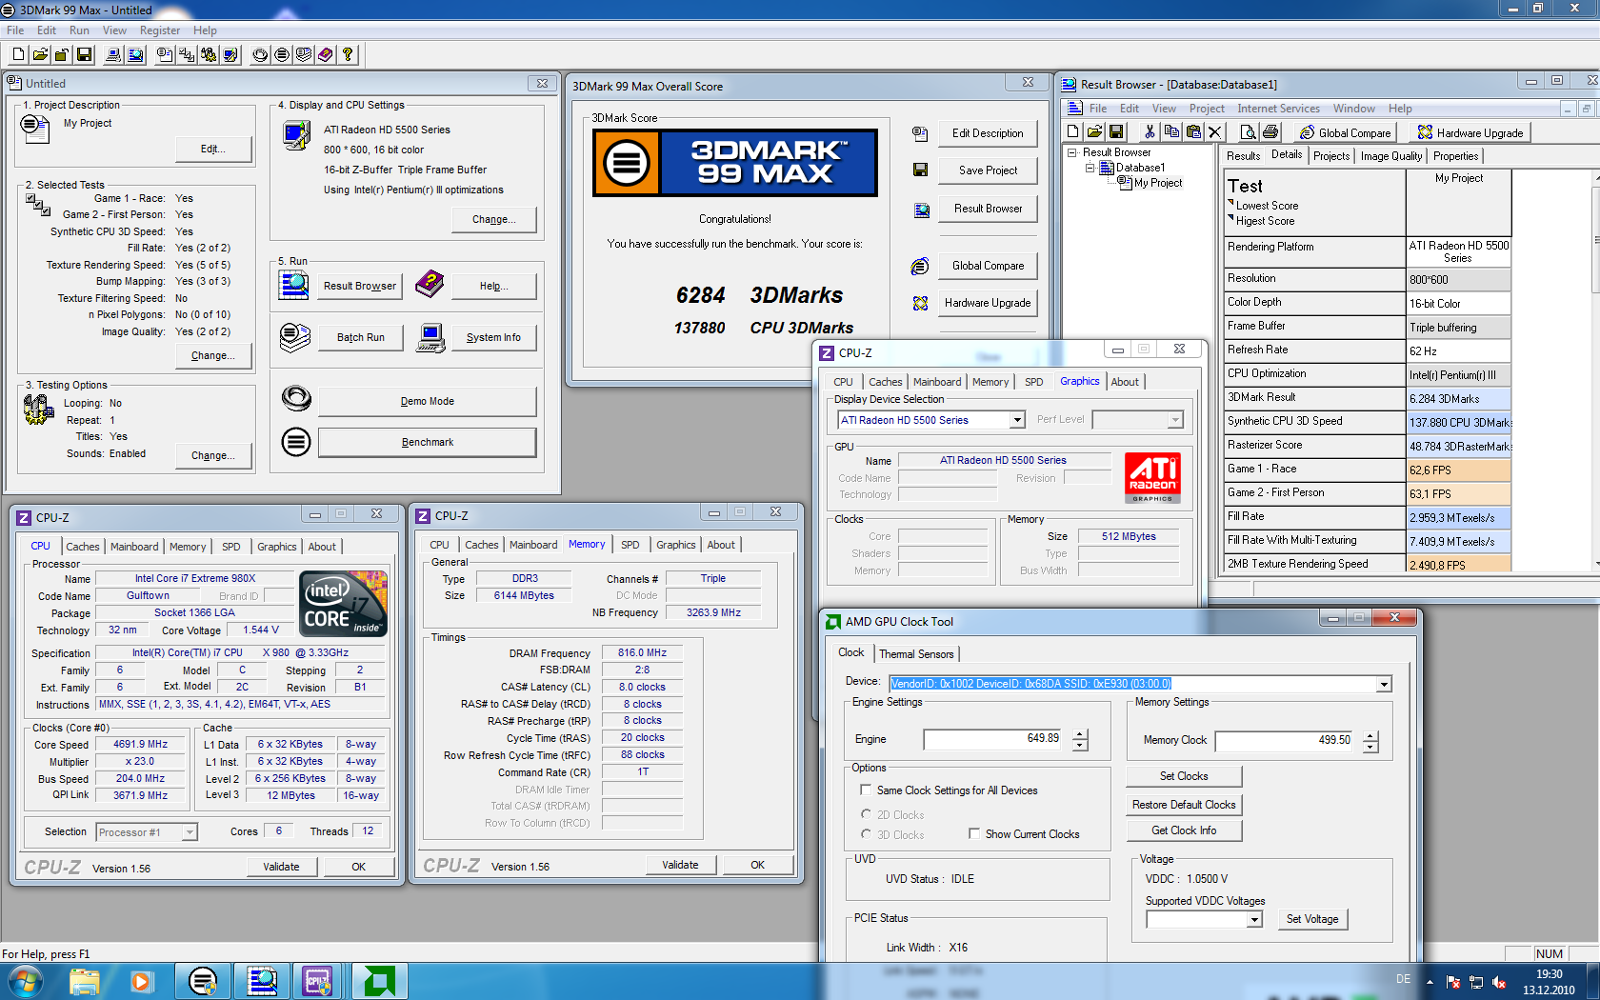
Task: Open the Supported VDDC Voltages dropdown
Action: pyautogui.click(x=1254, y=919)
